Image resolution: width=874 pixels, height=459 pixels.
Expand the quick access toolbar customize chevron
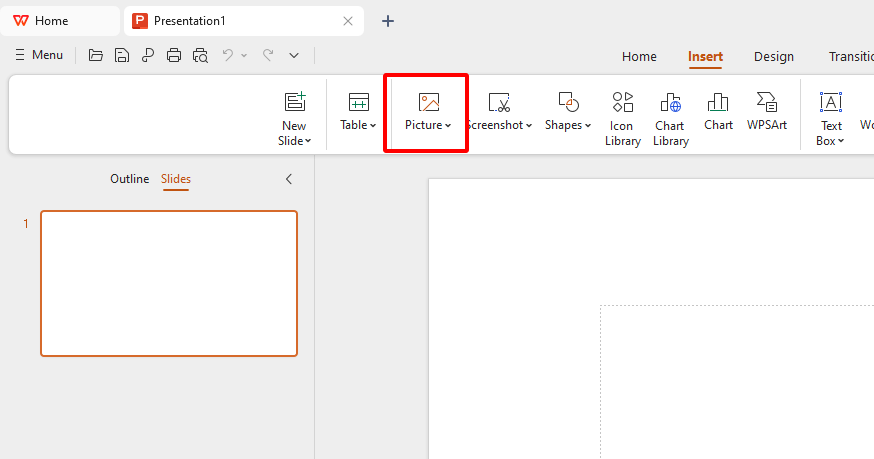(x=294, y=55)
